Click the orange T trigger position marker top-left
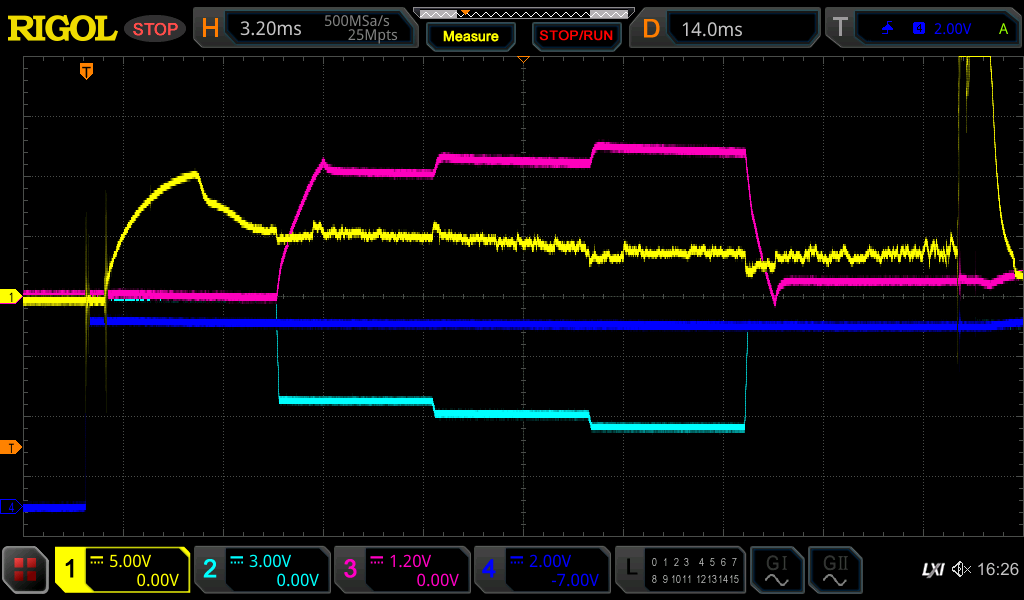This screenshot has width=1024, height=600. (87, 70)
